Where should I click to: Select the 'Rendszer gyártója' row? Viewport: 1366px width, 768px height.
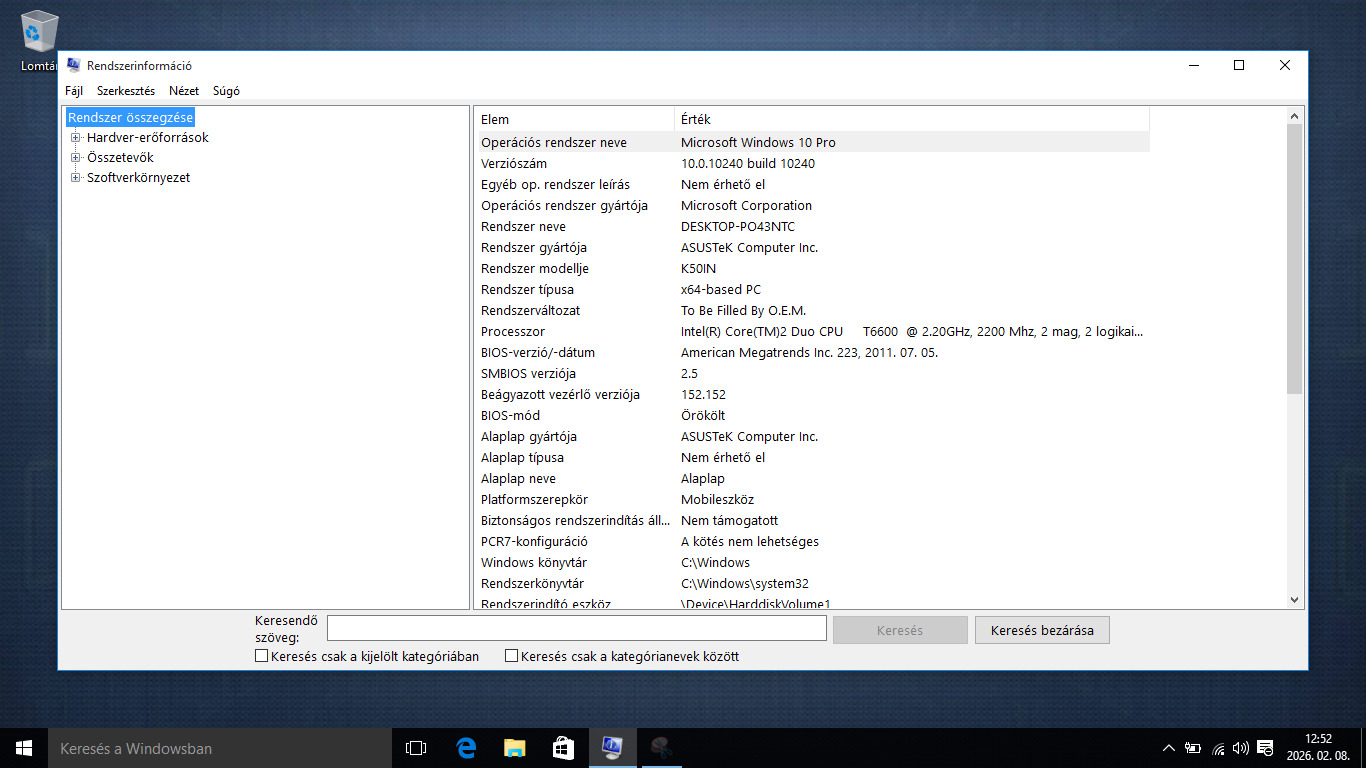tap(813, 247)
